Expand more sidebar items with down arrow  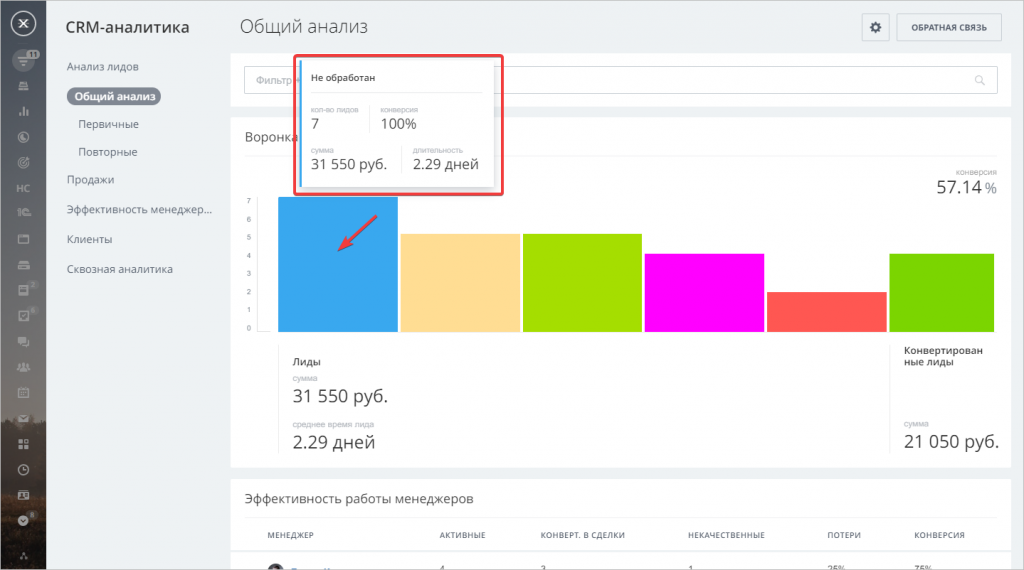[x=23, y=520]
